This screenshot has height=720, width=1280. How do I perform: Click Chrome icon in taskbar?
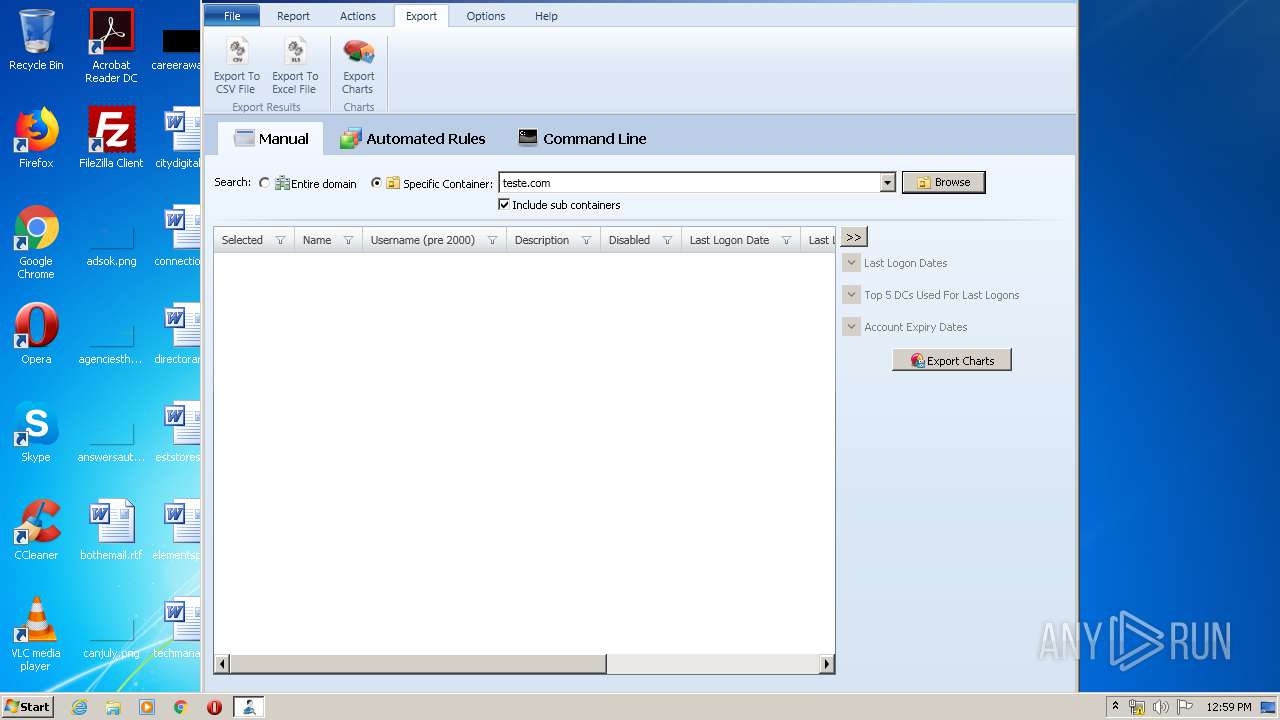pos(180,707)
